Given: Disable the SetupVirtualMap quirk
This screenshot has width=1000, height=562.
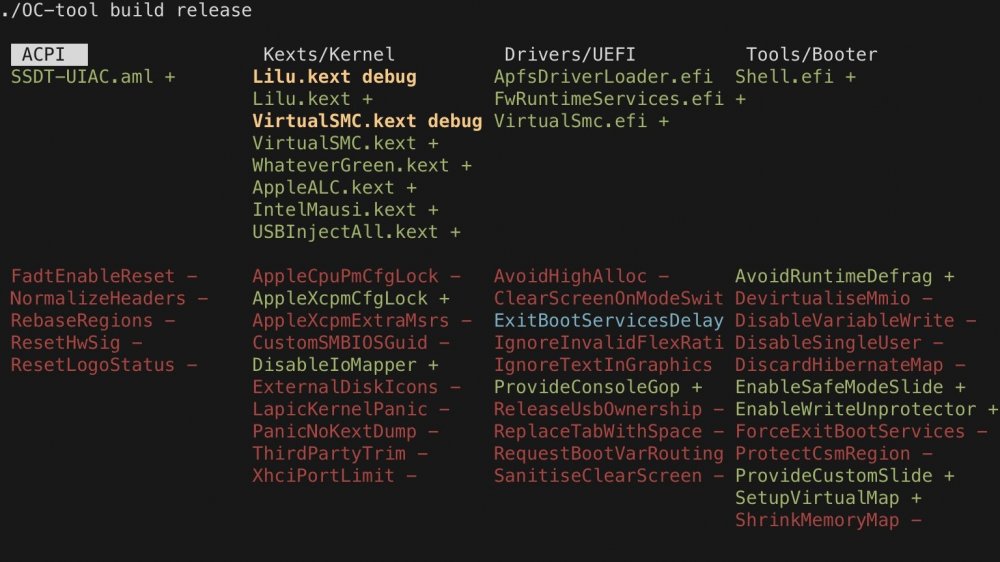Looking at the screenshot, I should [x=828, y=498].
